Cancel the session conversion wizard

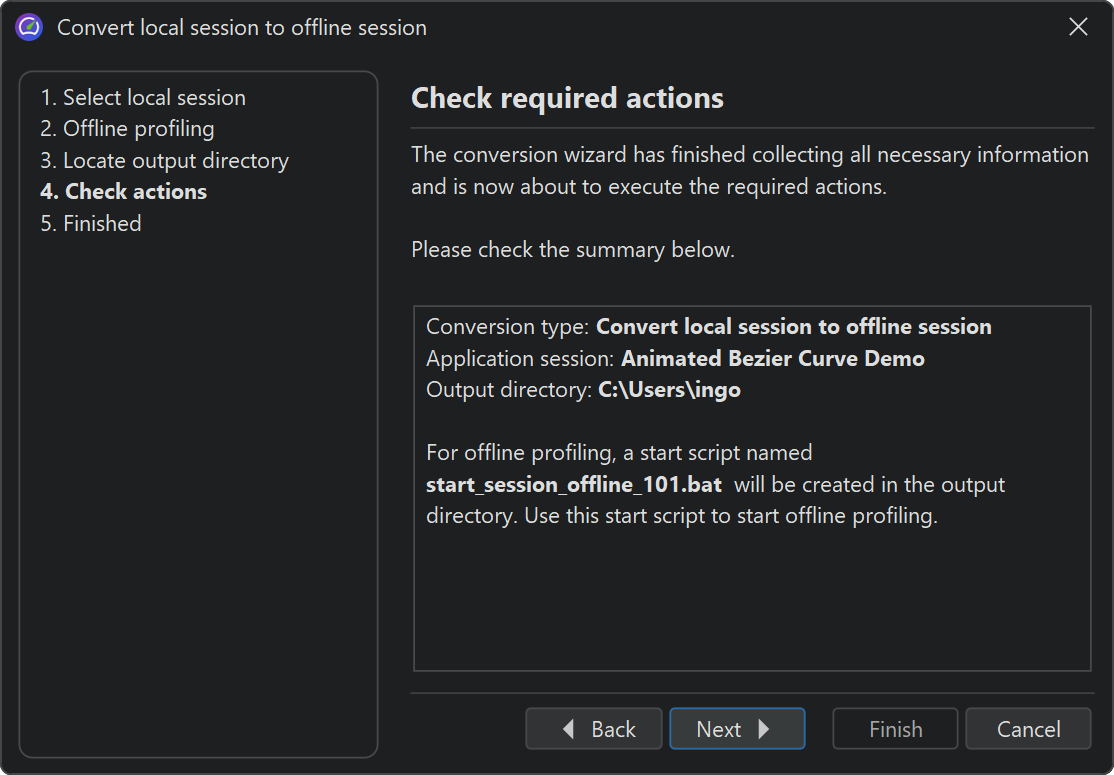pos(1028,729)
